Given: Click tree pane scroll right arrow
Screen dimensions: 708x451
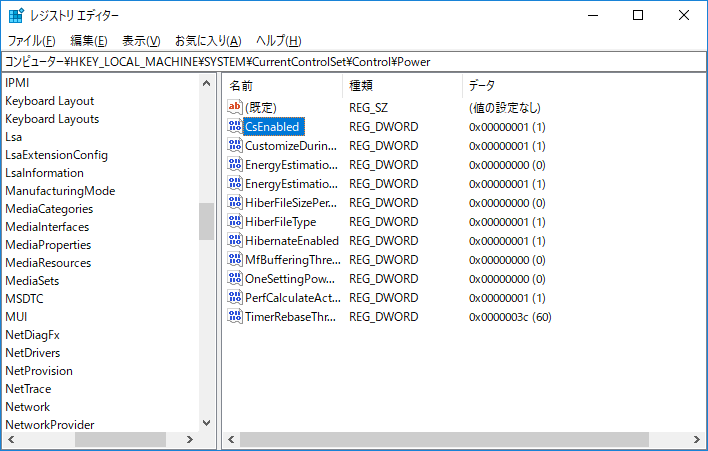Looking at the screenshot, I should (190, 439).
